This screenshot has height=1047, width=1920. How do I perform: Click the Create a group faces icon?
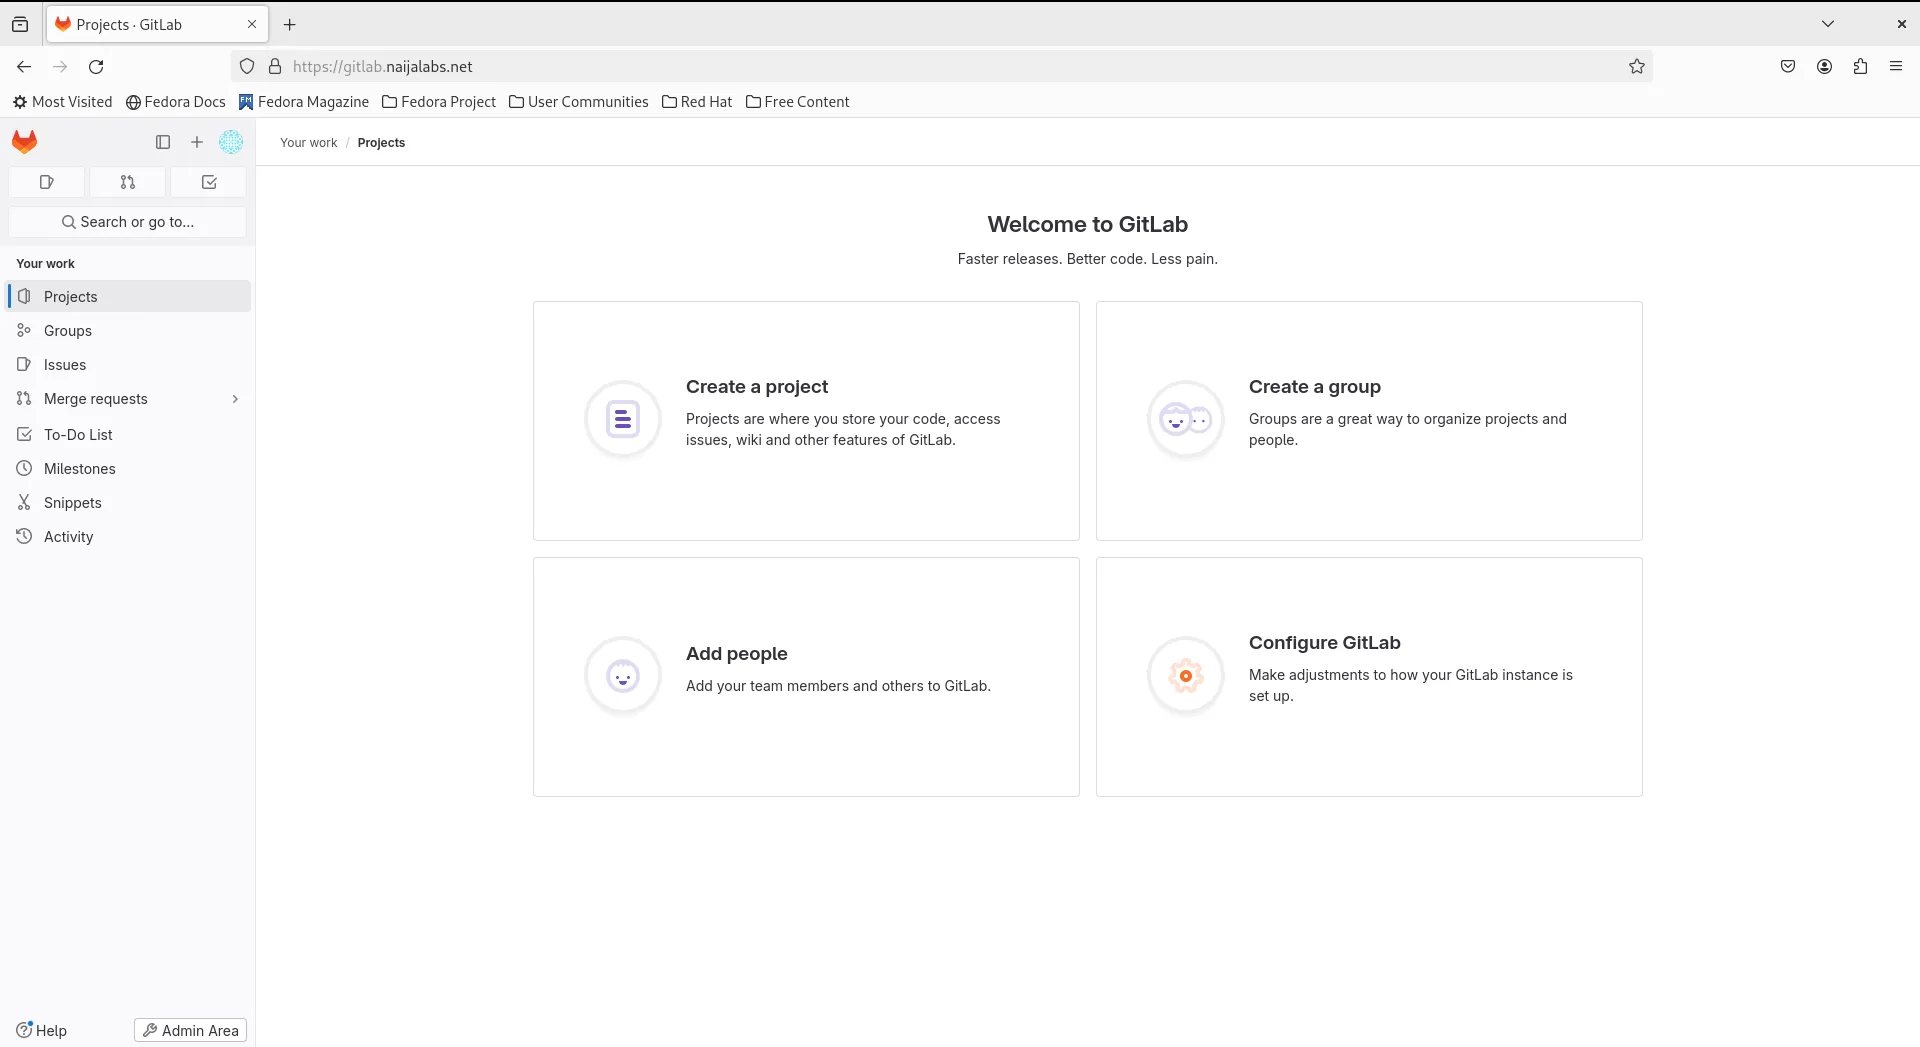tap(1186, 419)
